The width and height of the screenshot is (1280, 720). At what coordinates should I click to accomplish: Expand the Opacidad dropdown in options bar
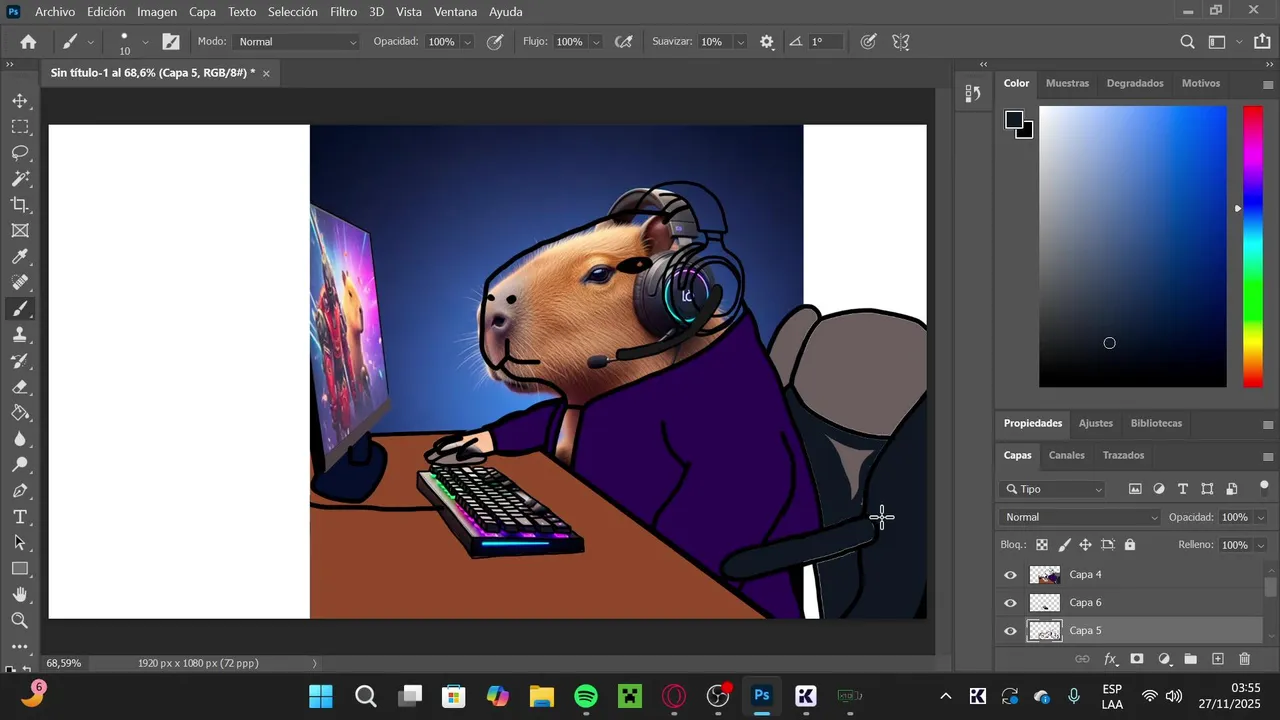click(x=467, y=42)
